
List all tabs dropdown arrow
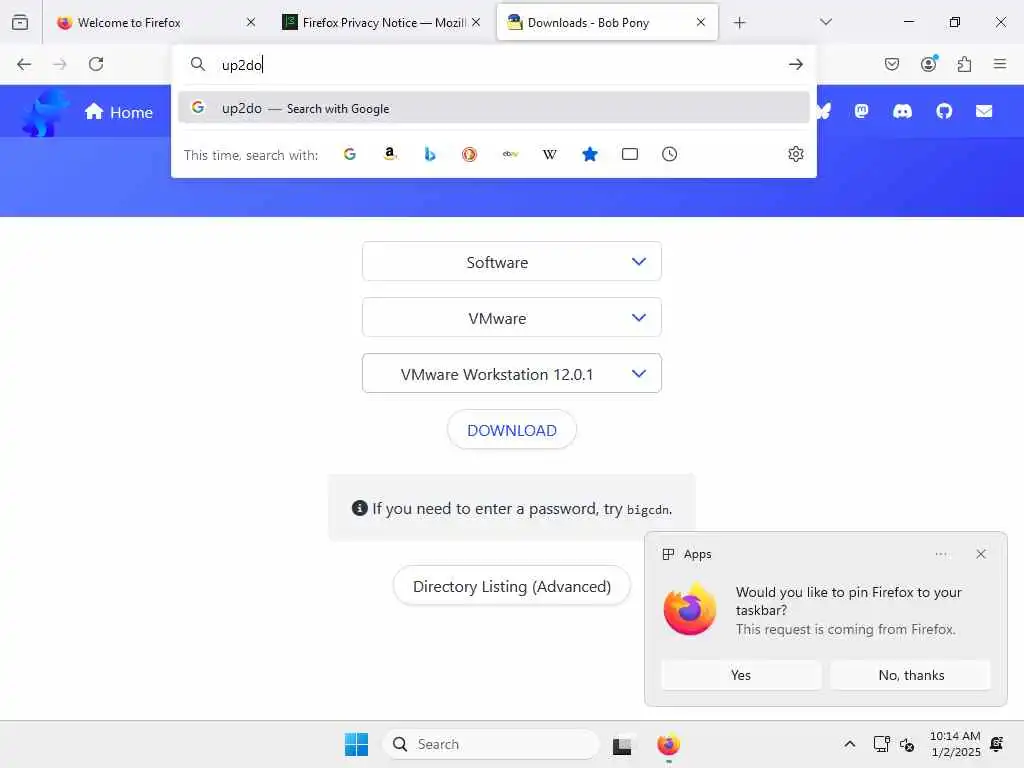(x=826, y=22)
